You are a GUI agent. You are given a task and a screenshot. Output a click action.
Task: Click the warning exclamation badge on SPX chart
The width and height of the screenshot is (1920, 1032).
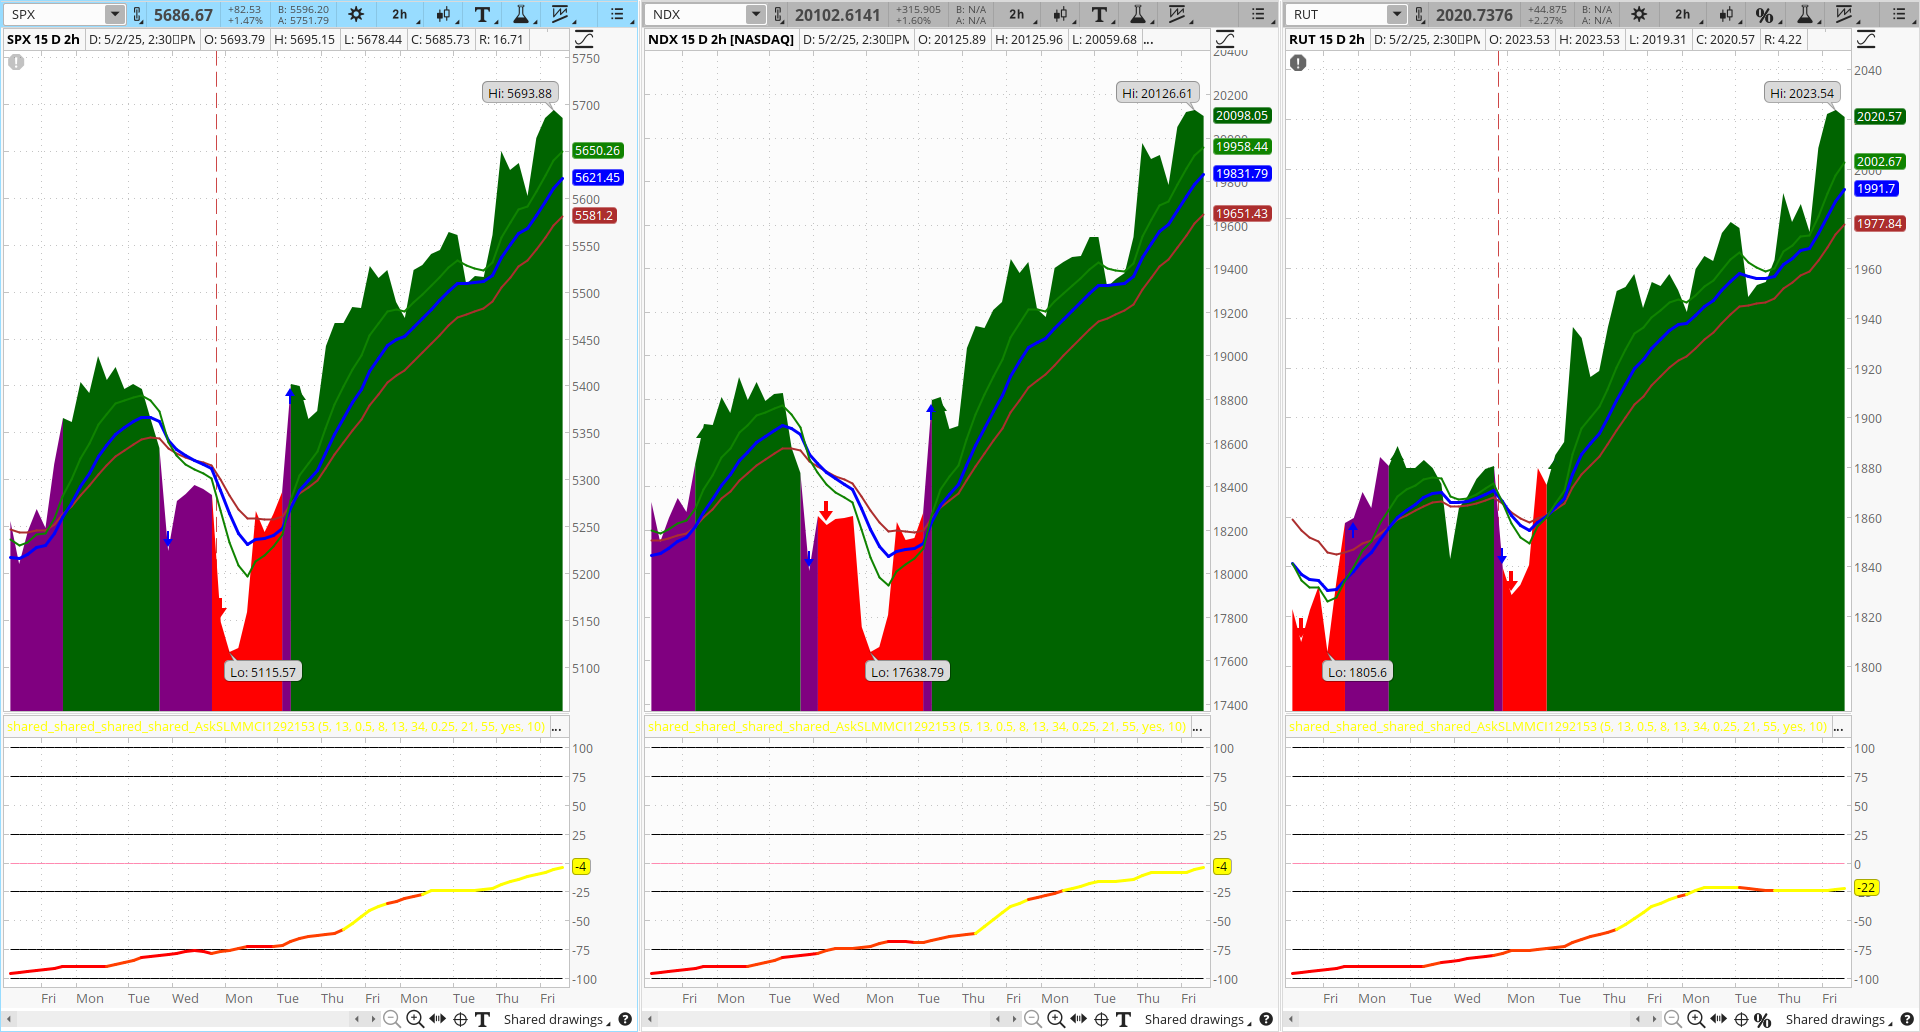(15, 62)
